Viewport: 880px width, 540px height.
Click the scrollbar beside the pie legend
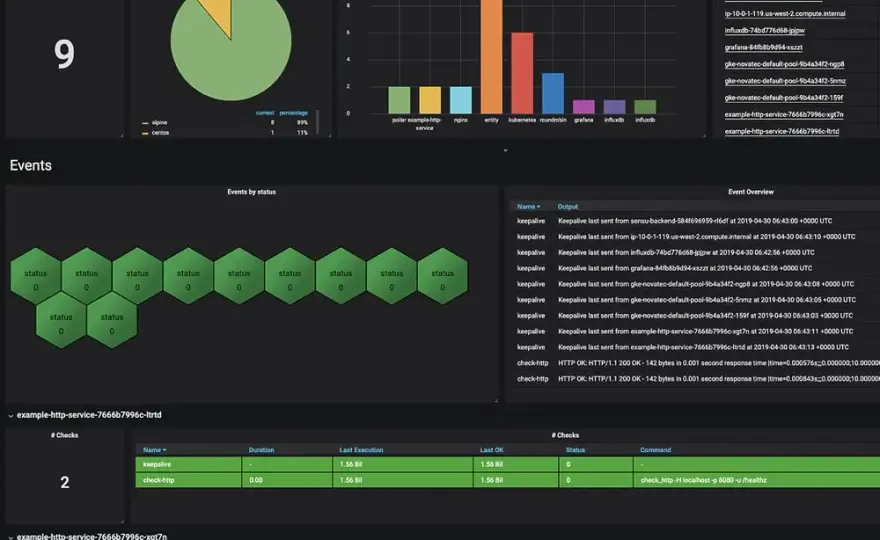318,122
